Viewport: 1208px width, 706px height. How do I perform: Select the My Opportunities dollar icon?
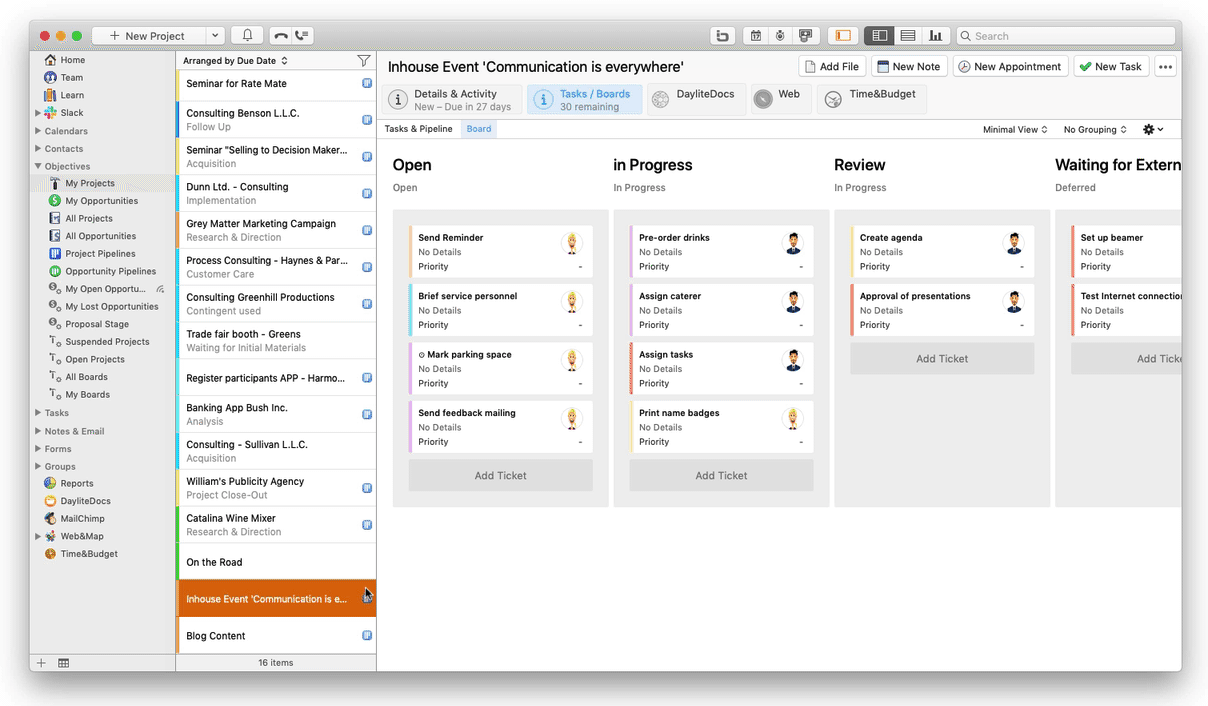55,201
